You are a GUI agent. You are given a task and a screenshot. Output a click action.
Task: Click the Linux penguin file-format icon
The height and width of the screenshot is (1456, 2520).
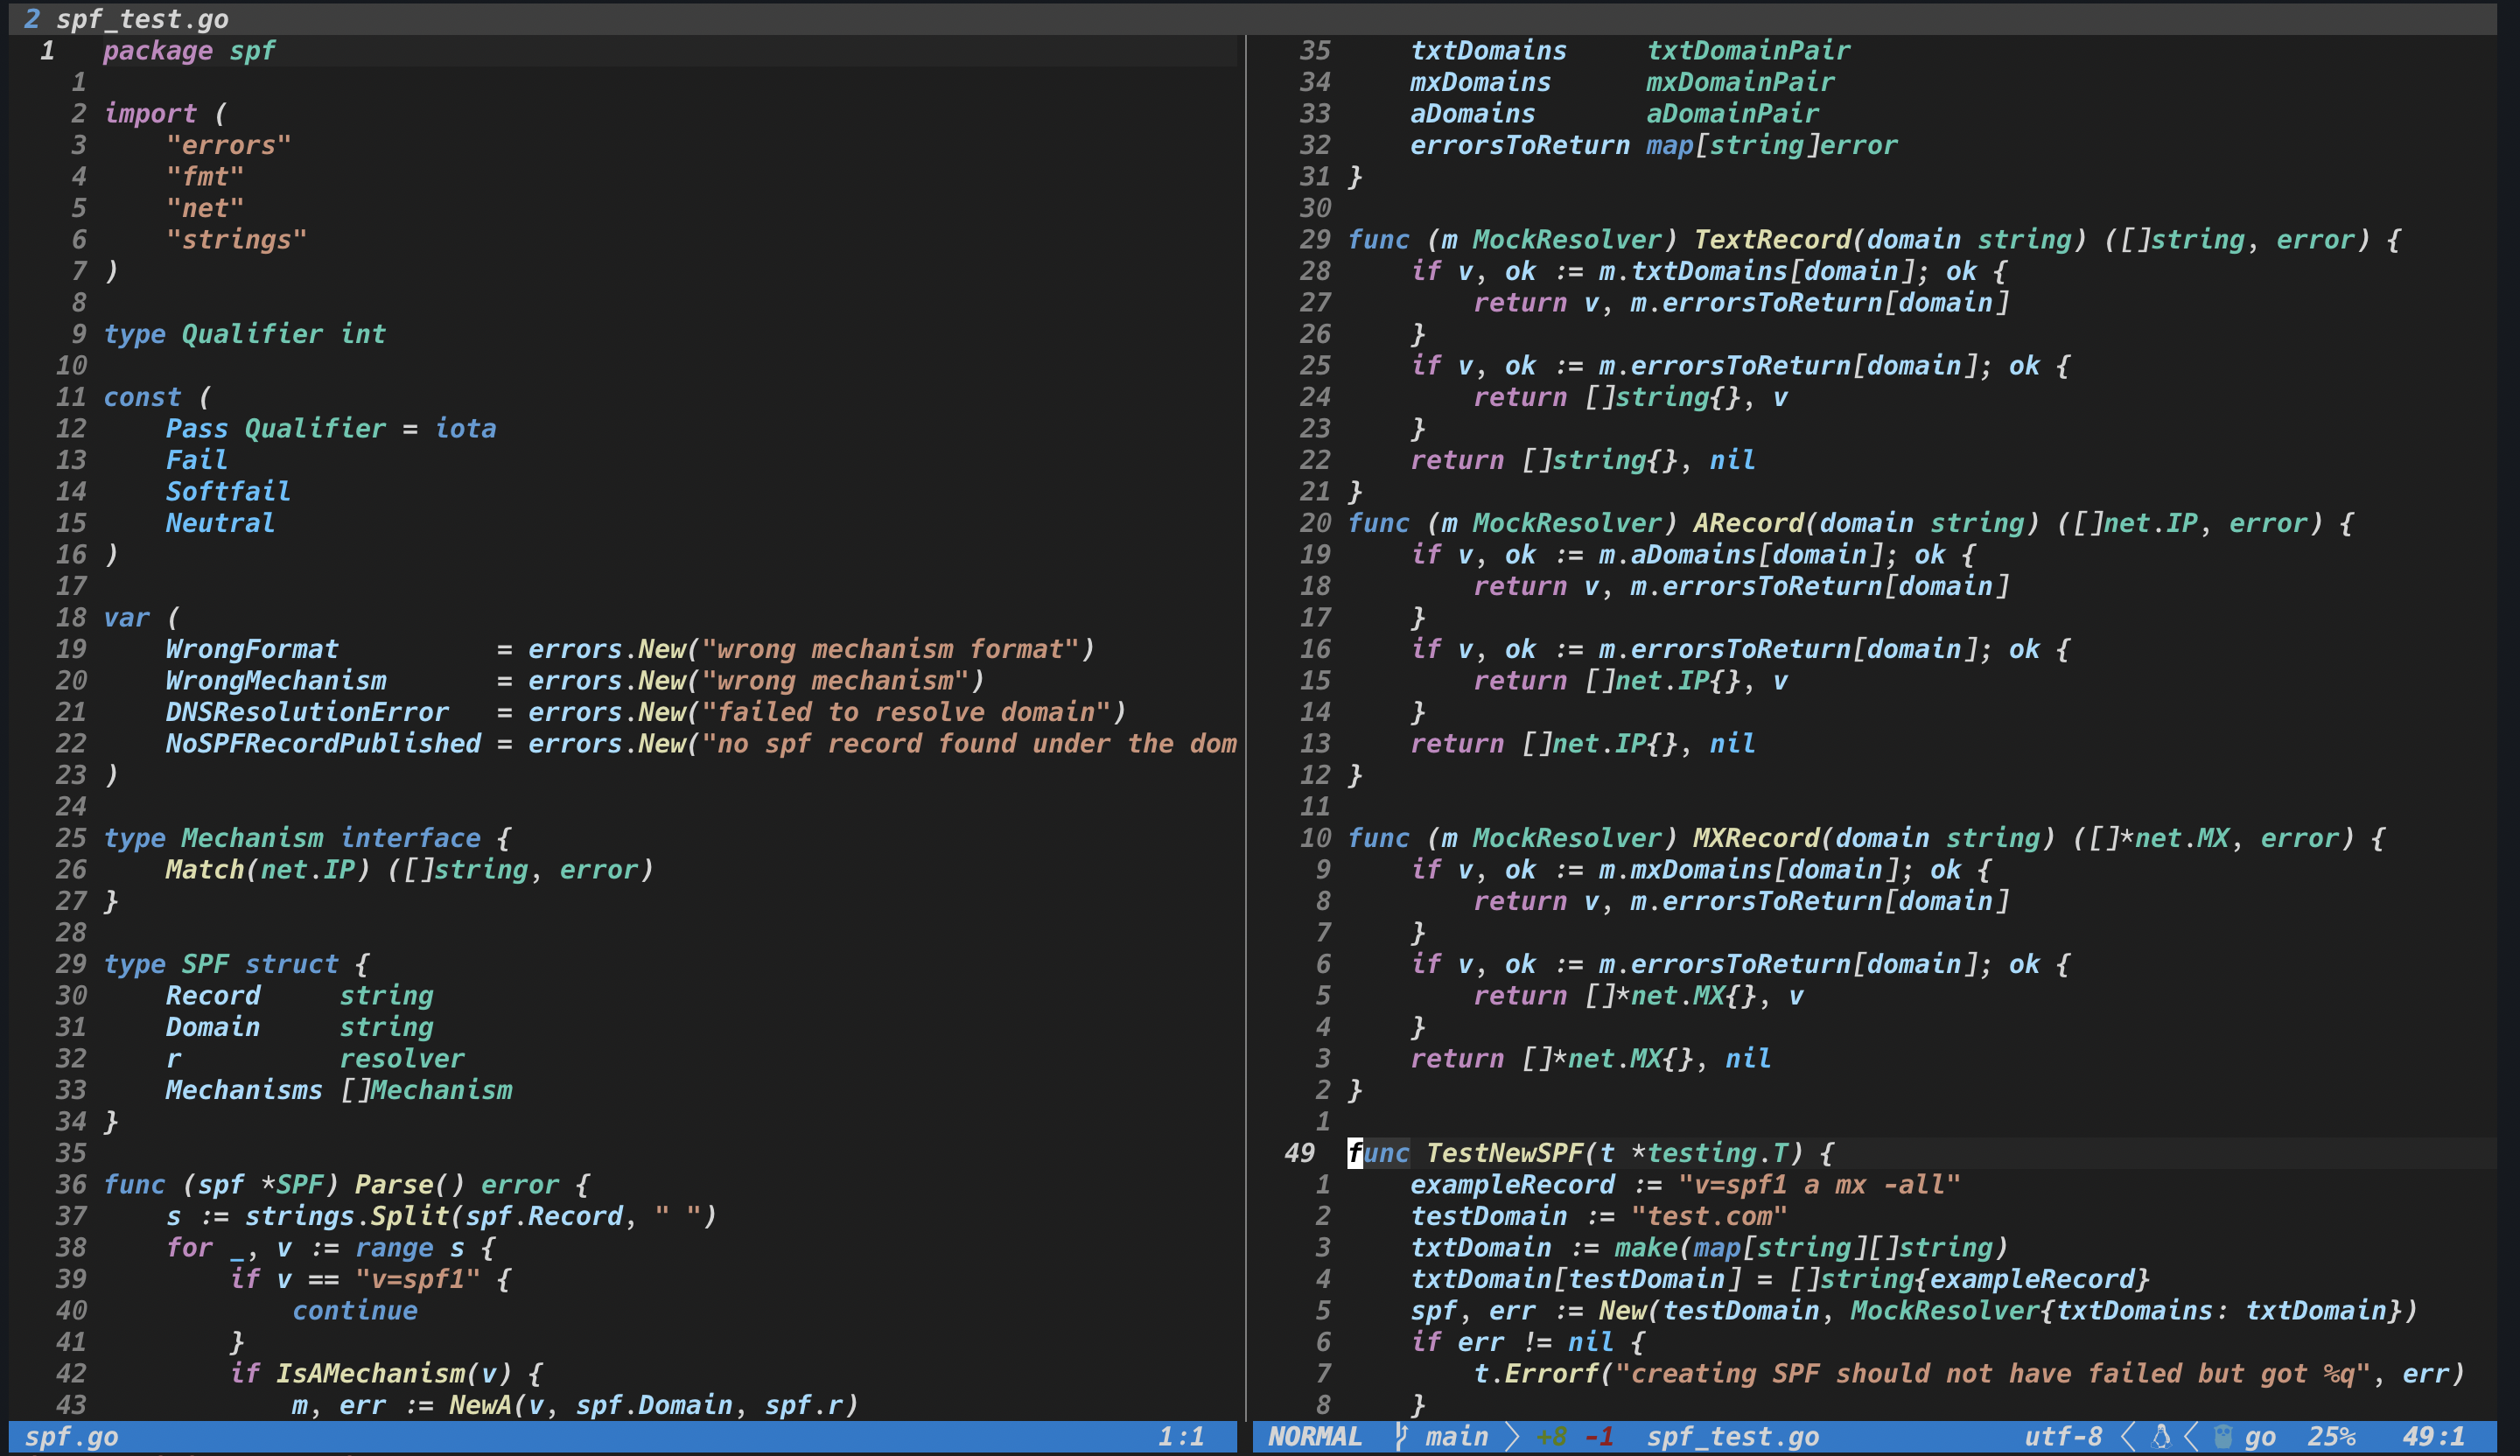[2160, 1436]
